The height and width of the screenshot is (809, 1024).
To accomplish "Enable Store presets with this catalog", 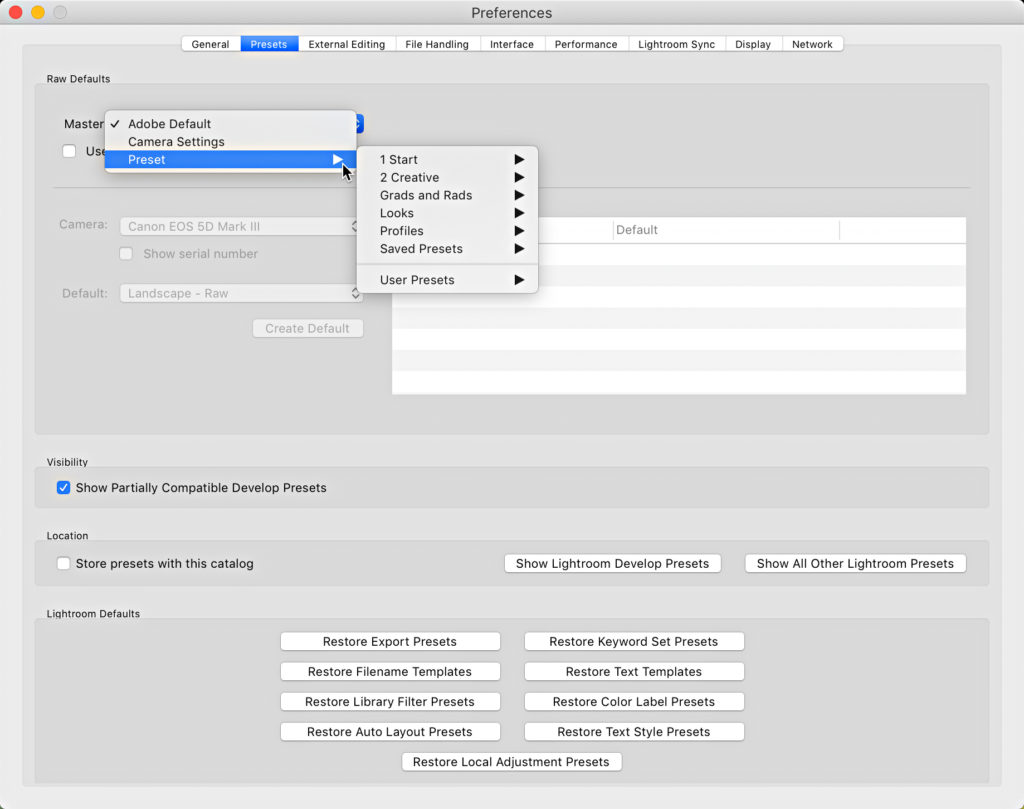I will [63, 563].
